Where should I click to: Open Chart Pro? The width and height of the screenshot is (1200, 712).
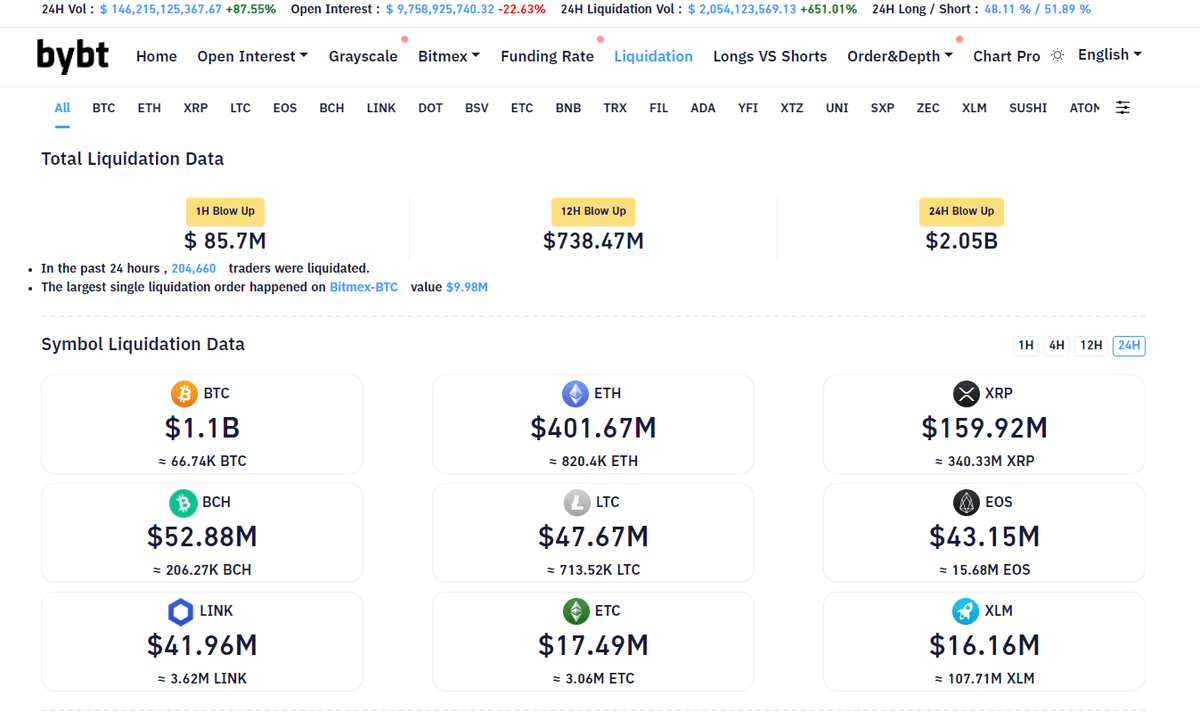point(1006,56)
